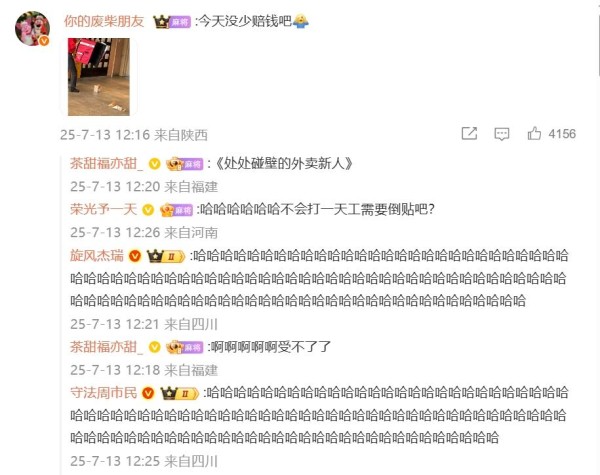Open 茶甜福亦甜_ profile from 啊啊啊啊啊受不了了 reply

coord(107,347)
